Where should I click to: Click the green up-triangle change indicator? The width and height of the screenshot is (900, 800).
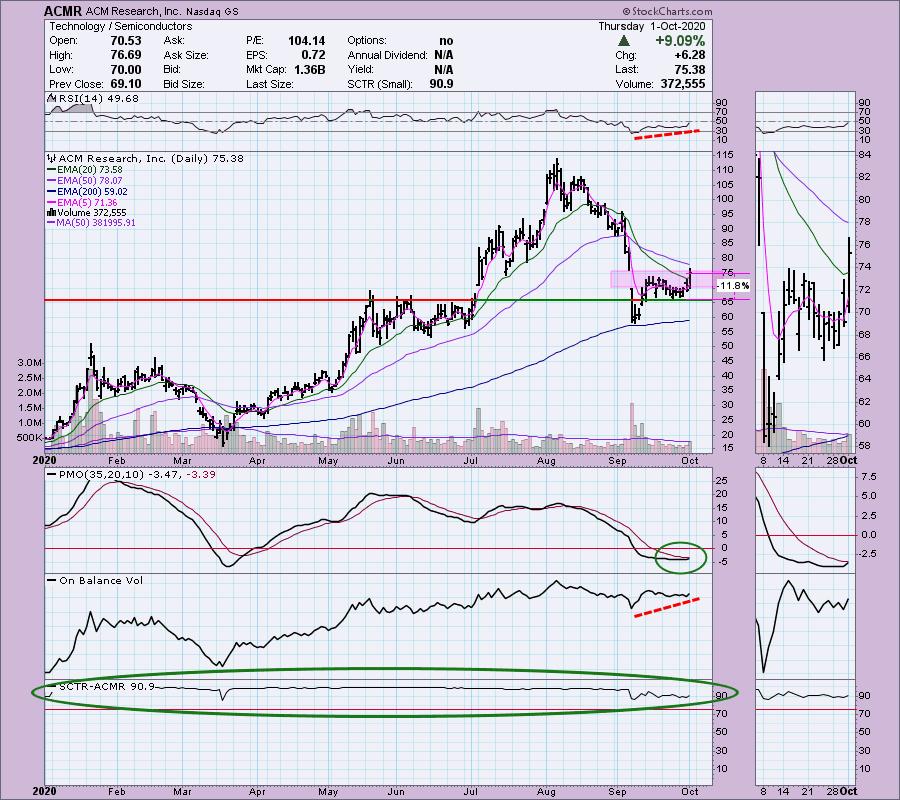(624, 41)
